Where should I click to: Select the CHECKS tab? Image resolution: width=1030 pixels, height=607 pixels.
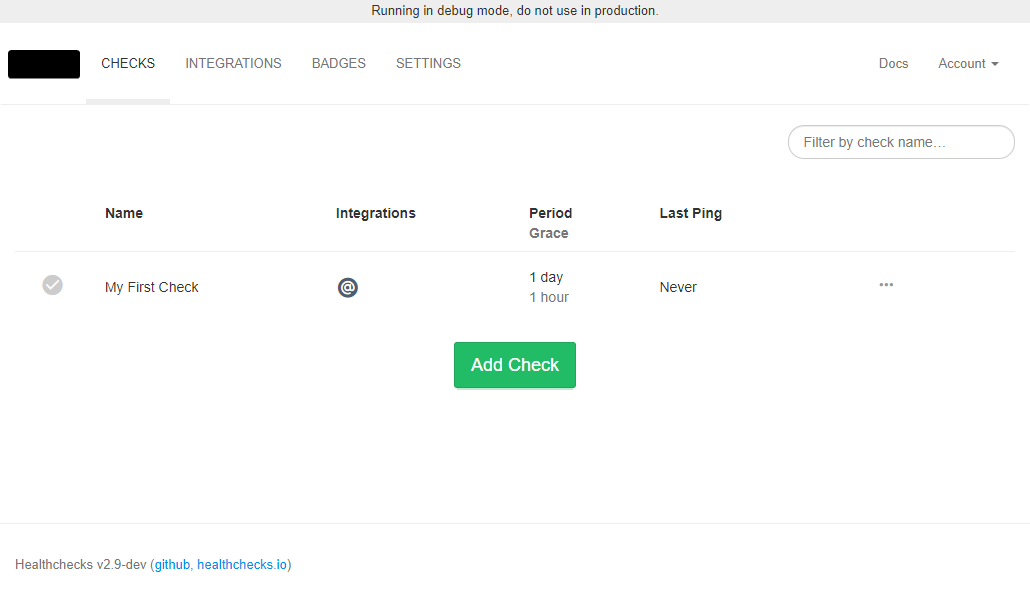point(128,63)
